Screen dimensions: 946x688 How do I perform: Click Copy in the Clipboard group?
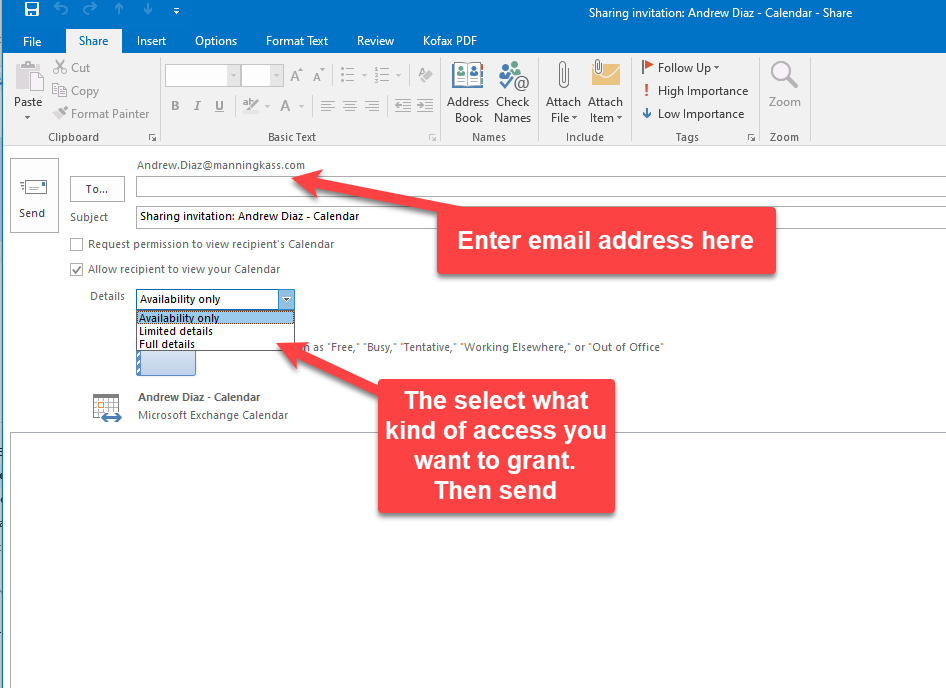[x=75, y=91]
